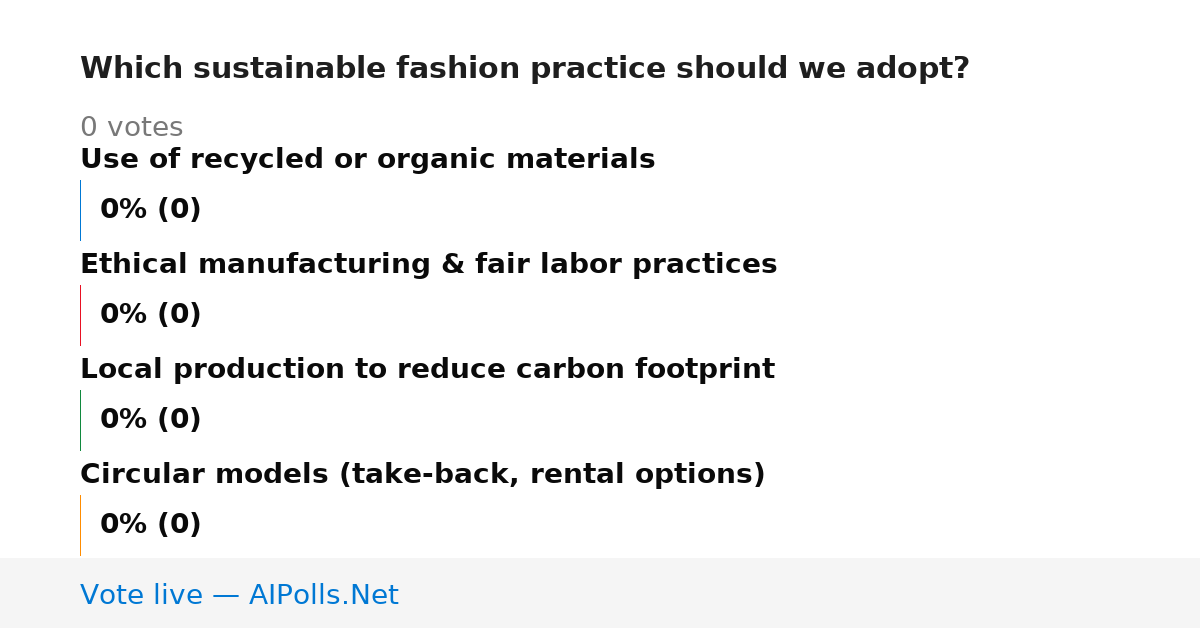
Task: Click the red result bar for ethical manufacturing
Action: coord(80,315)
